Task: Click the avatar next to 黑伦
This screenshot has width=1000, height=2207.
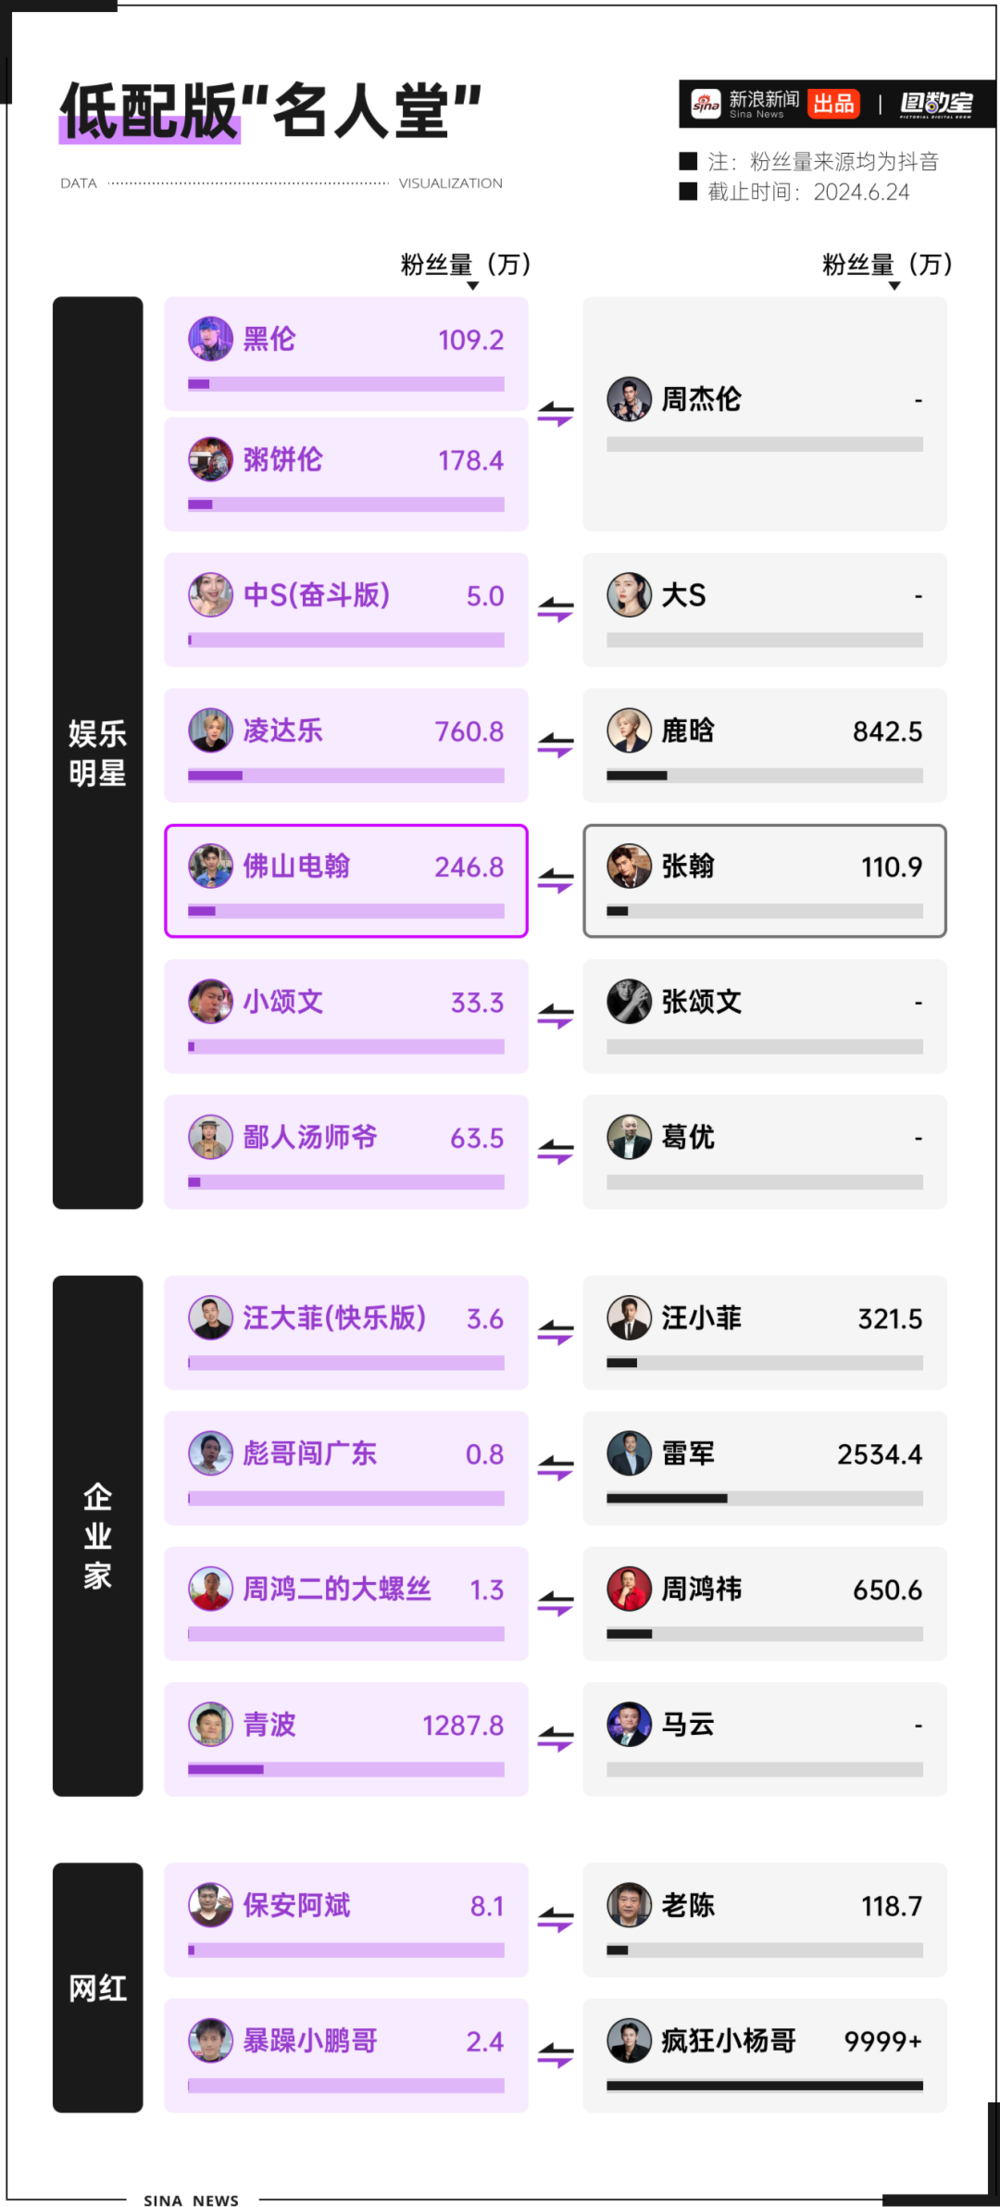Action: 211,339
